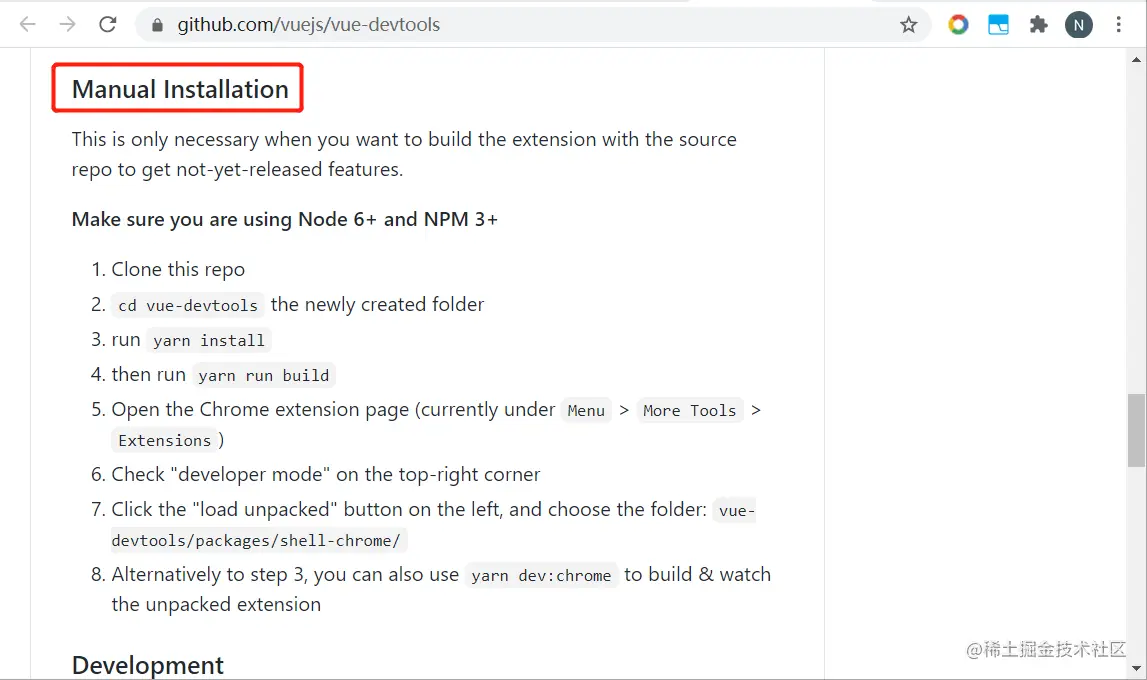
Task: Open the Extensions puzzle piece menu
Action: [x=1038, y=25]
